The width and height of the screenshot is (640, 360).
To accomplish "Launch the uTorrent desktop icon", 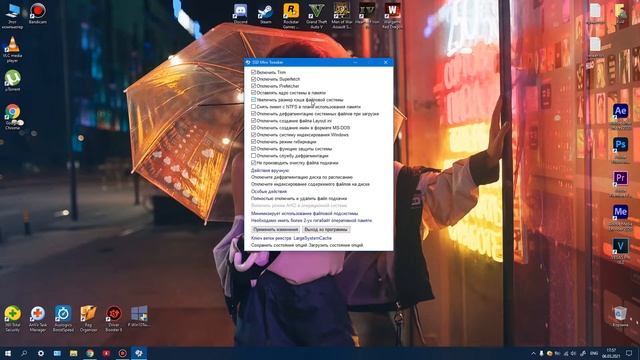I will 13,80.
